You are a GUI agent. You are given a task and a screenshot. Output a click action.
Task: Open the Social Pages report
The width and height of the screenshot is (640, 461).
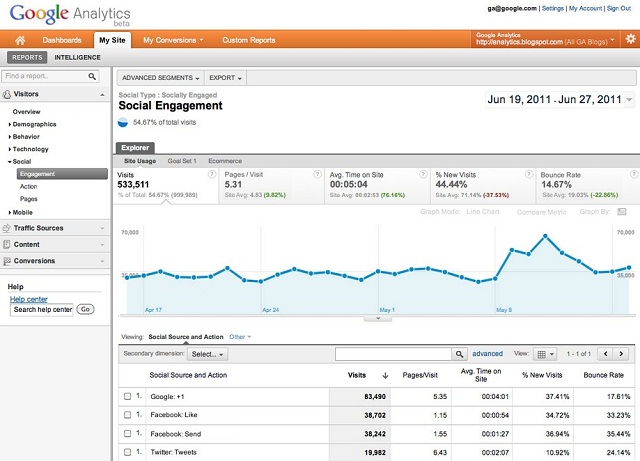[x=29, y=199]
